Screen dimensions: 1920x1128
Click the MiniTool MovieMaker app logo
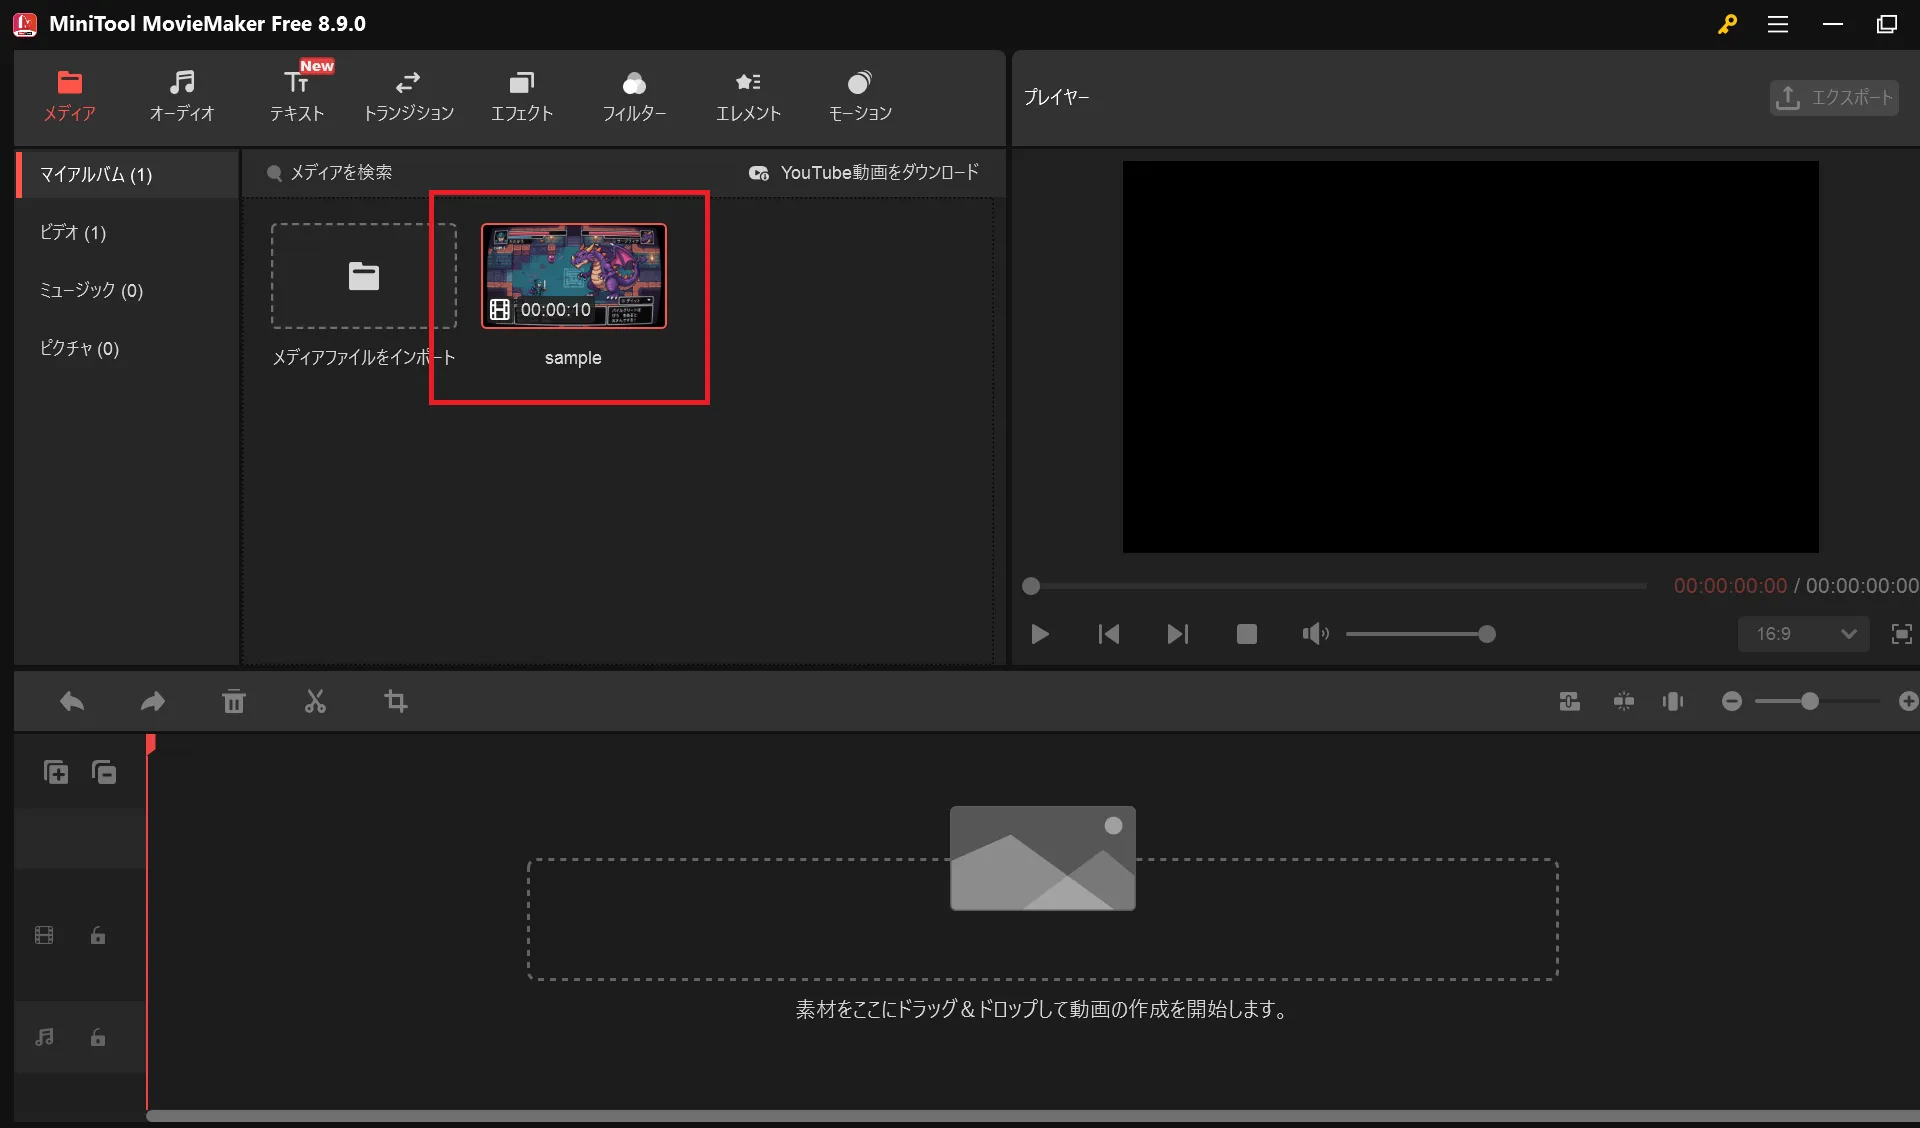pos(25,24)
